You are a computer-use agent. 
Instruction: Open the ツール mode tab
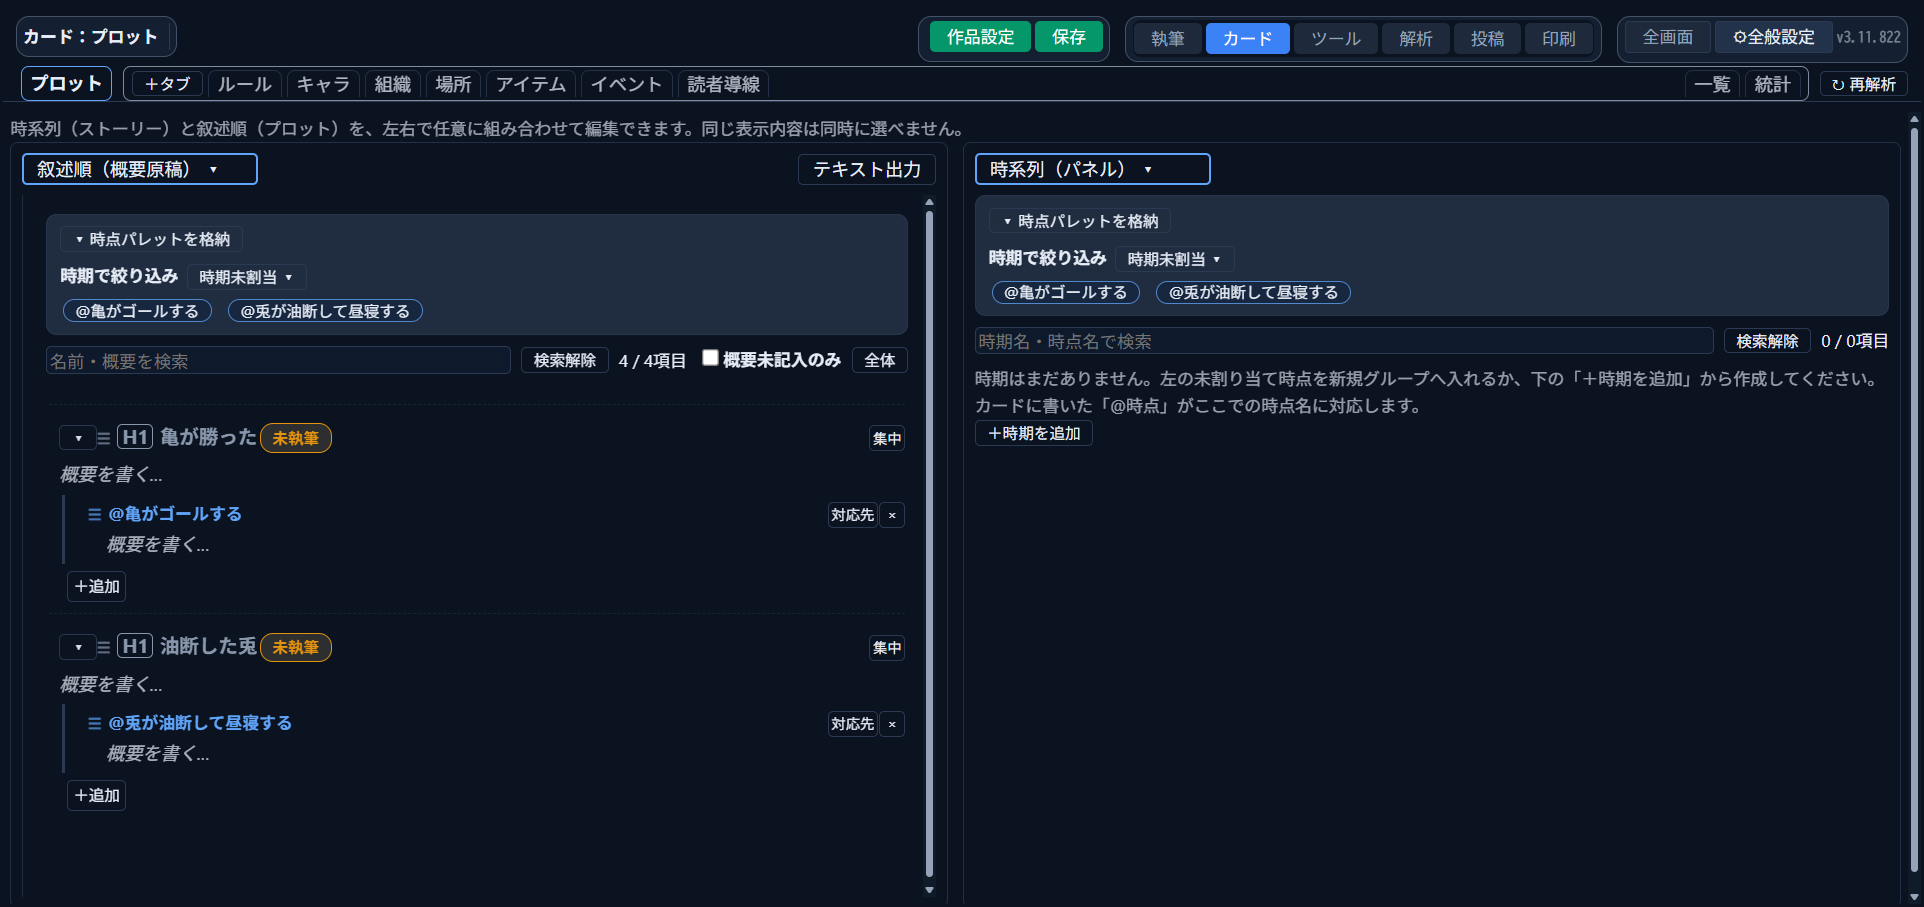[x=1336, y=38]
